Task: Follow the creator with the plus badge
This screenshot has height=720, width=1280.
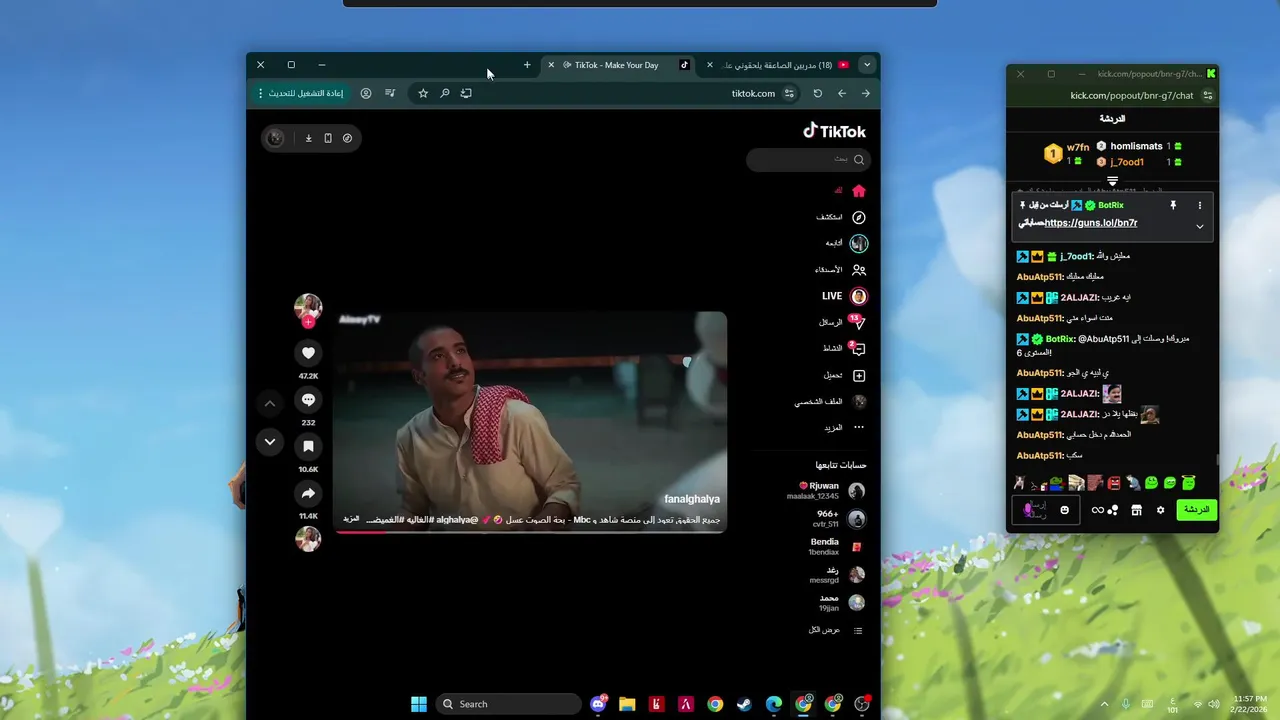Action: tap(308, 322)
